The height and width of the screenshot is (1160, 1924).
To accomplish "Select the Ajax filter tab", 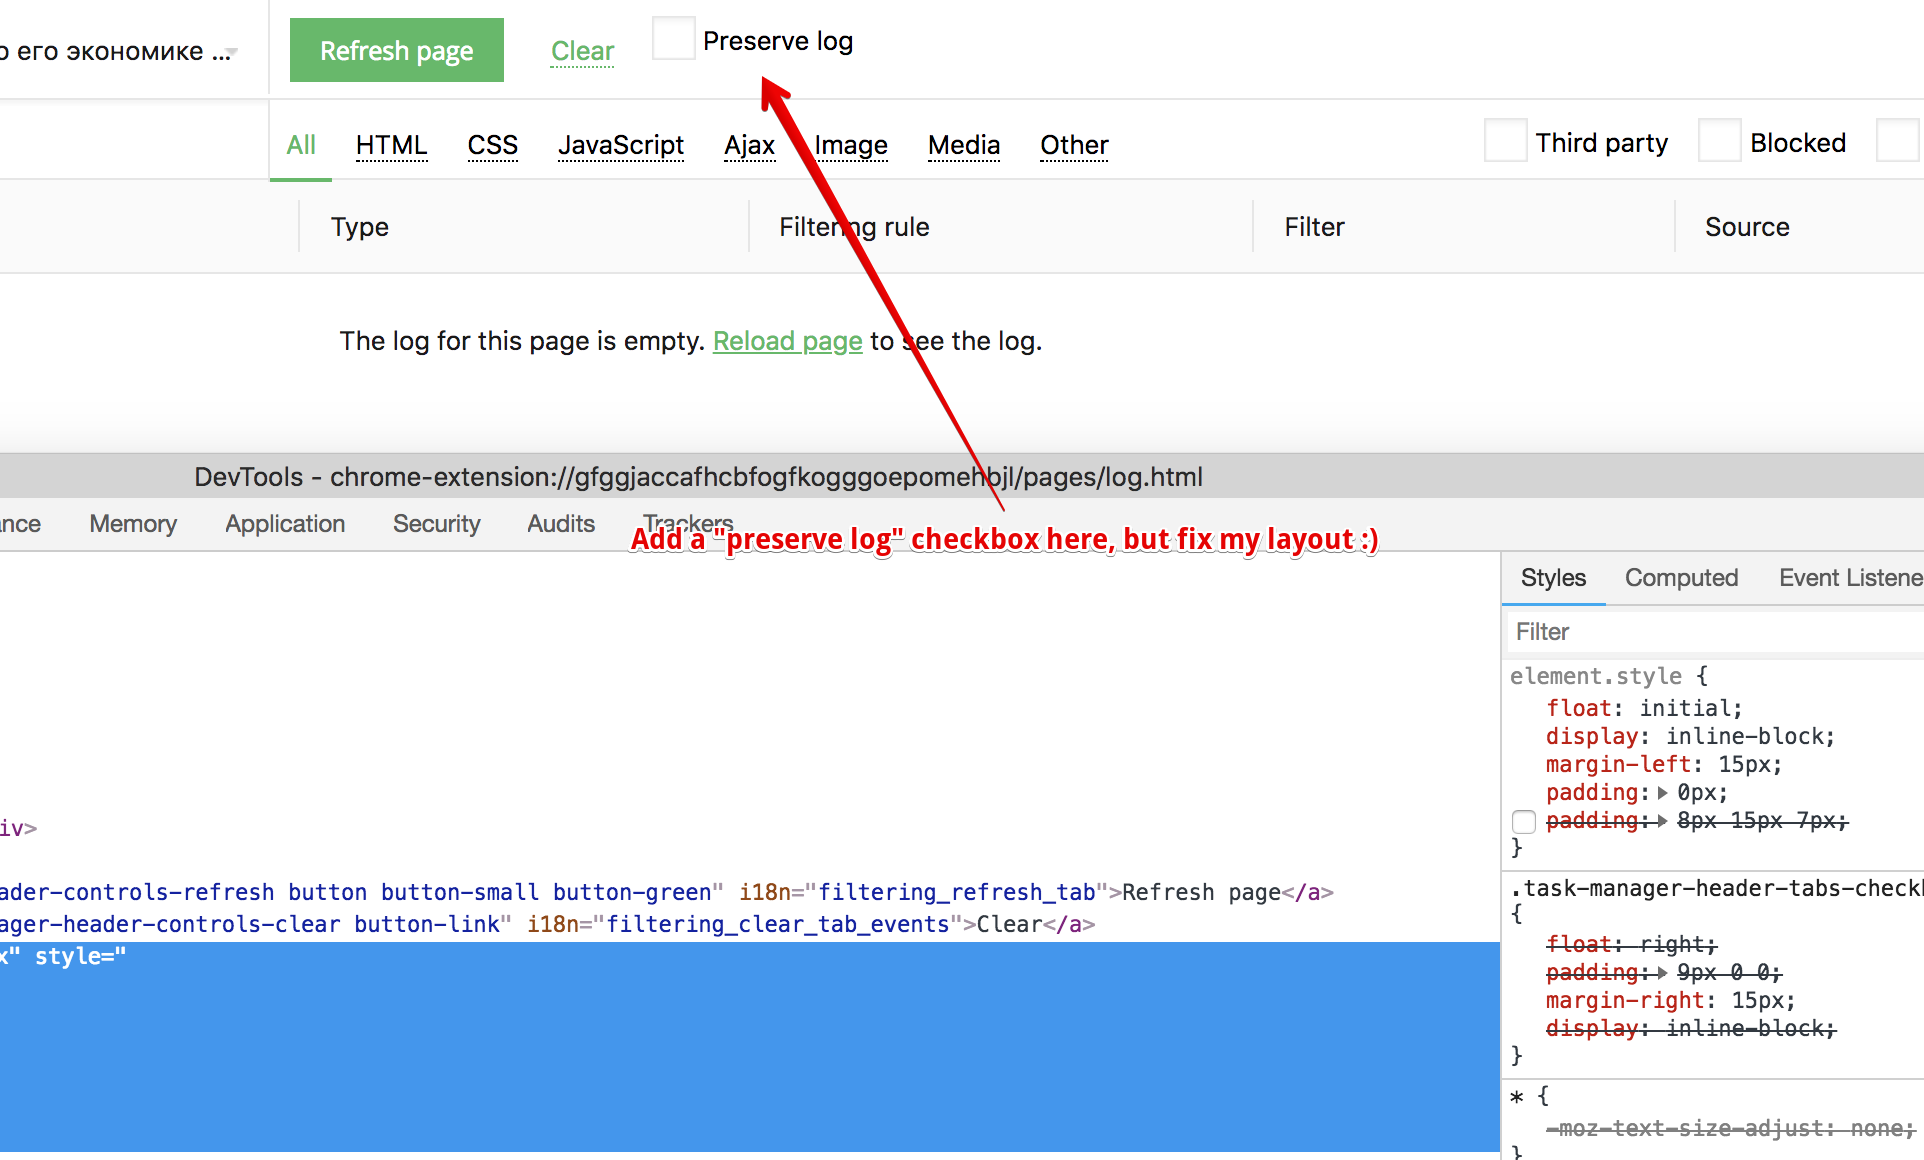I will 749,145.
